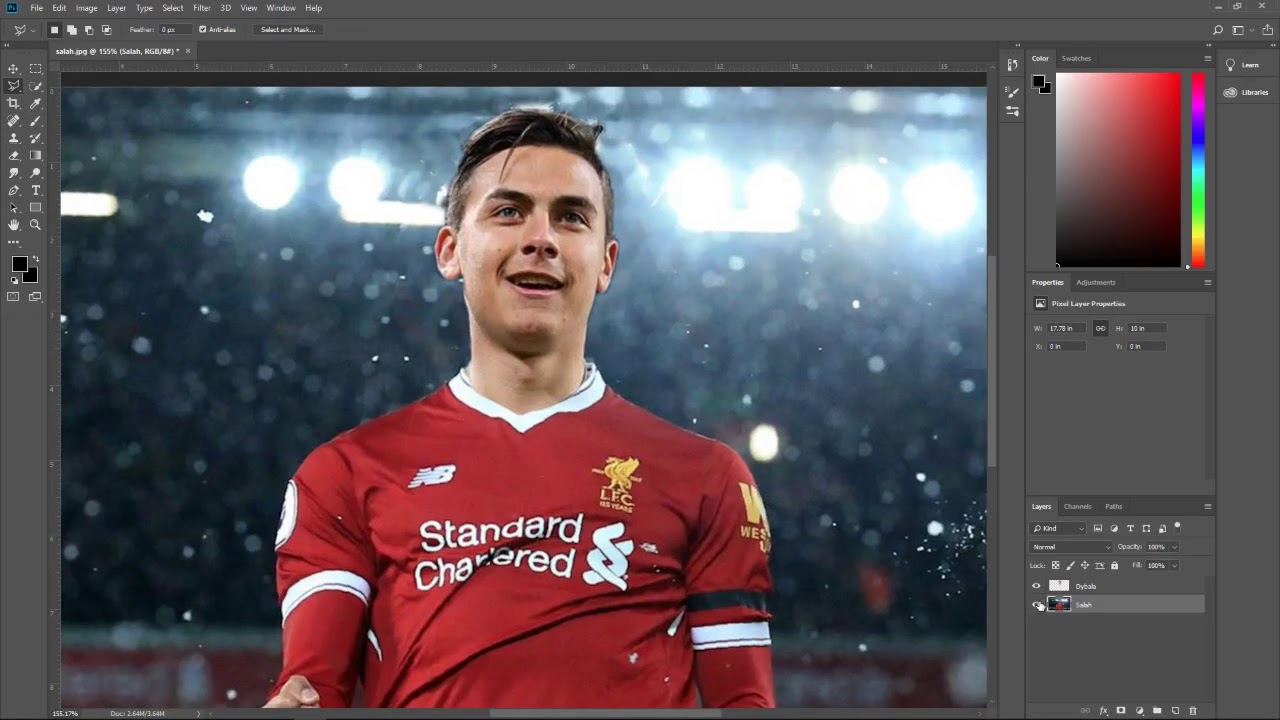Open the Brush Settings panel icon
Viewport: 1280px width, 720px height.
[x=1012, y=93]
